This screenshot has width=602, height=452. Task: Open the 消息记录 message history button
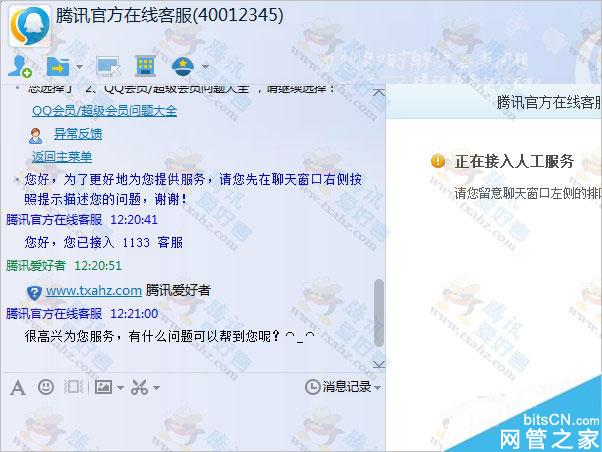click(339, 387)
